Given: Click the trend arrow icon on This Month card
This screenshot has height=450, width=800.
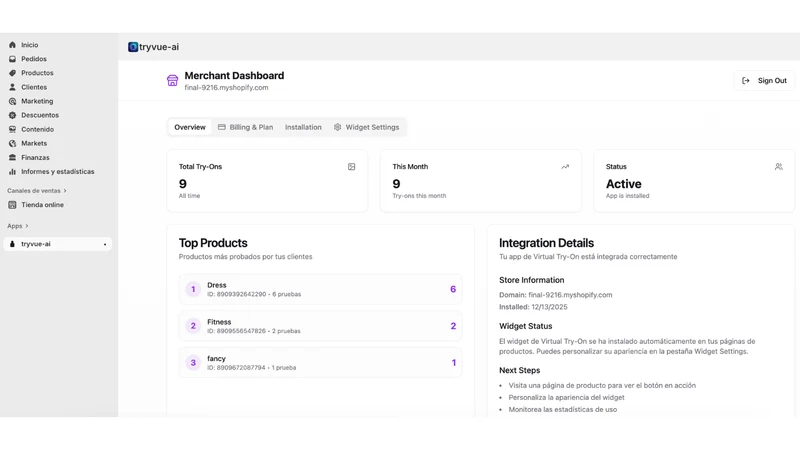Looking at the screenshot, I should click(565, 167).
